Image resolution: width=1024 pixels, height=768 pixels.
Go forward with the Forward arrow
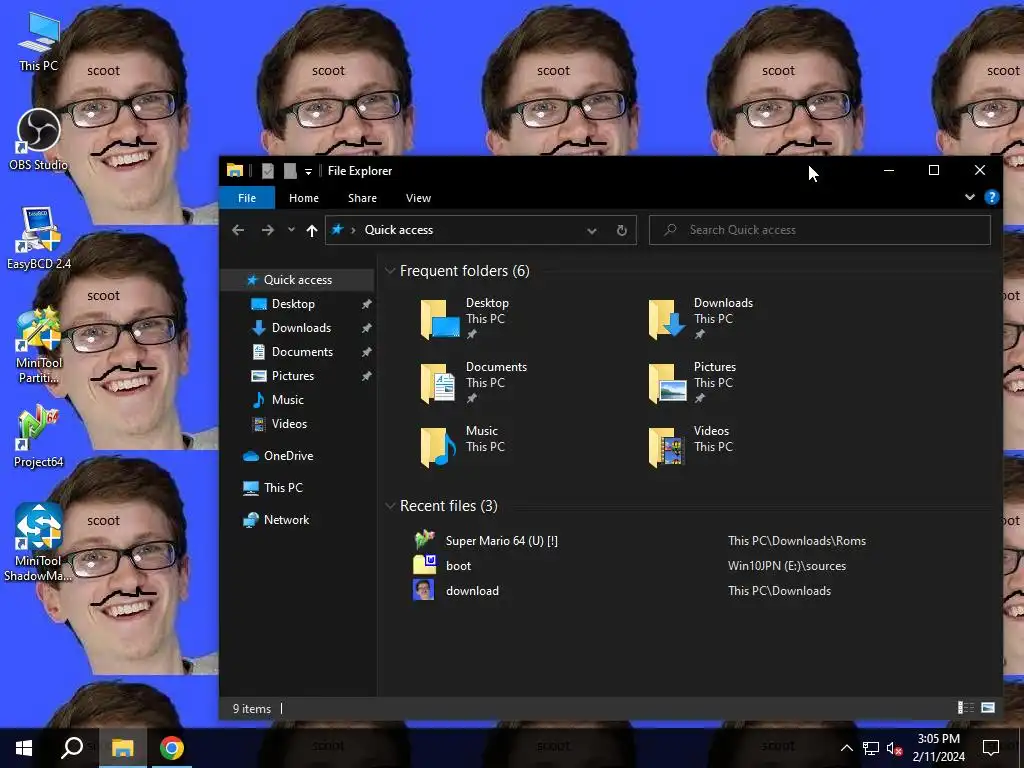(x=268, y=230)
